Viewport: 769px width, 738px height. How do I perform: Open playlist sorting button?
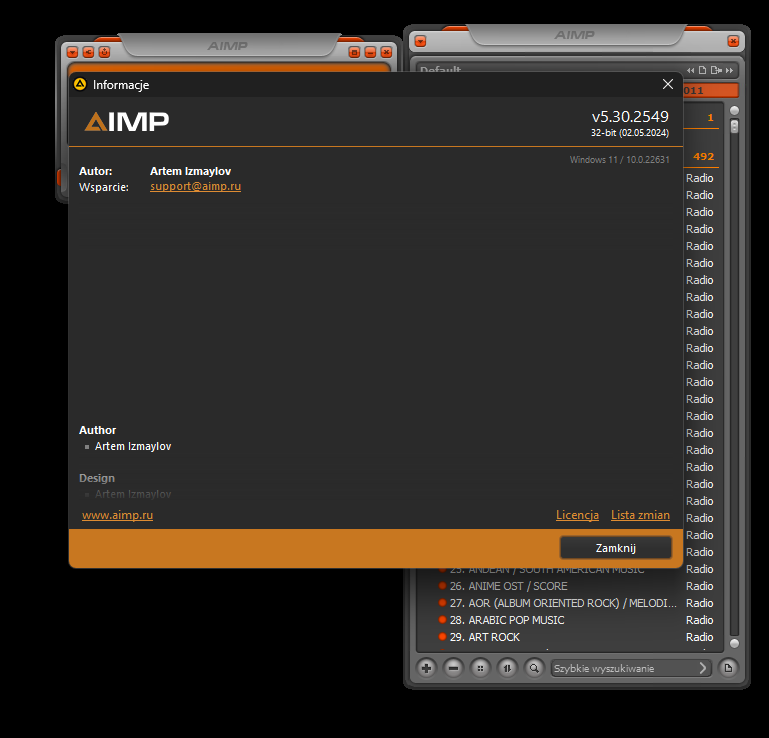coord(507,668)
